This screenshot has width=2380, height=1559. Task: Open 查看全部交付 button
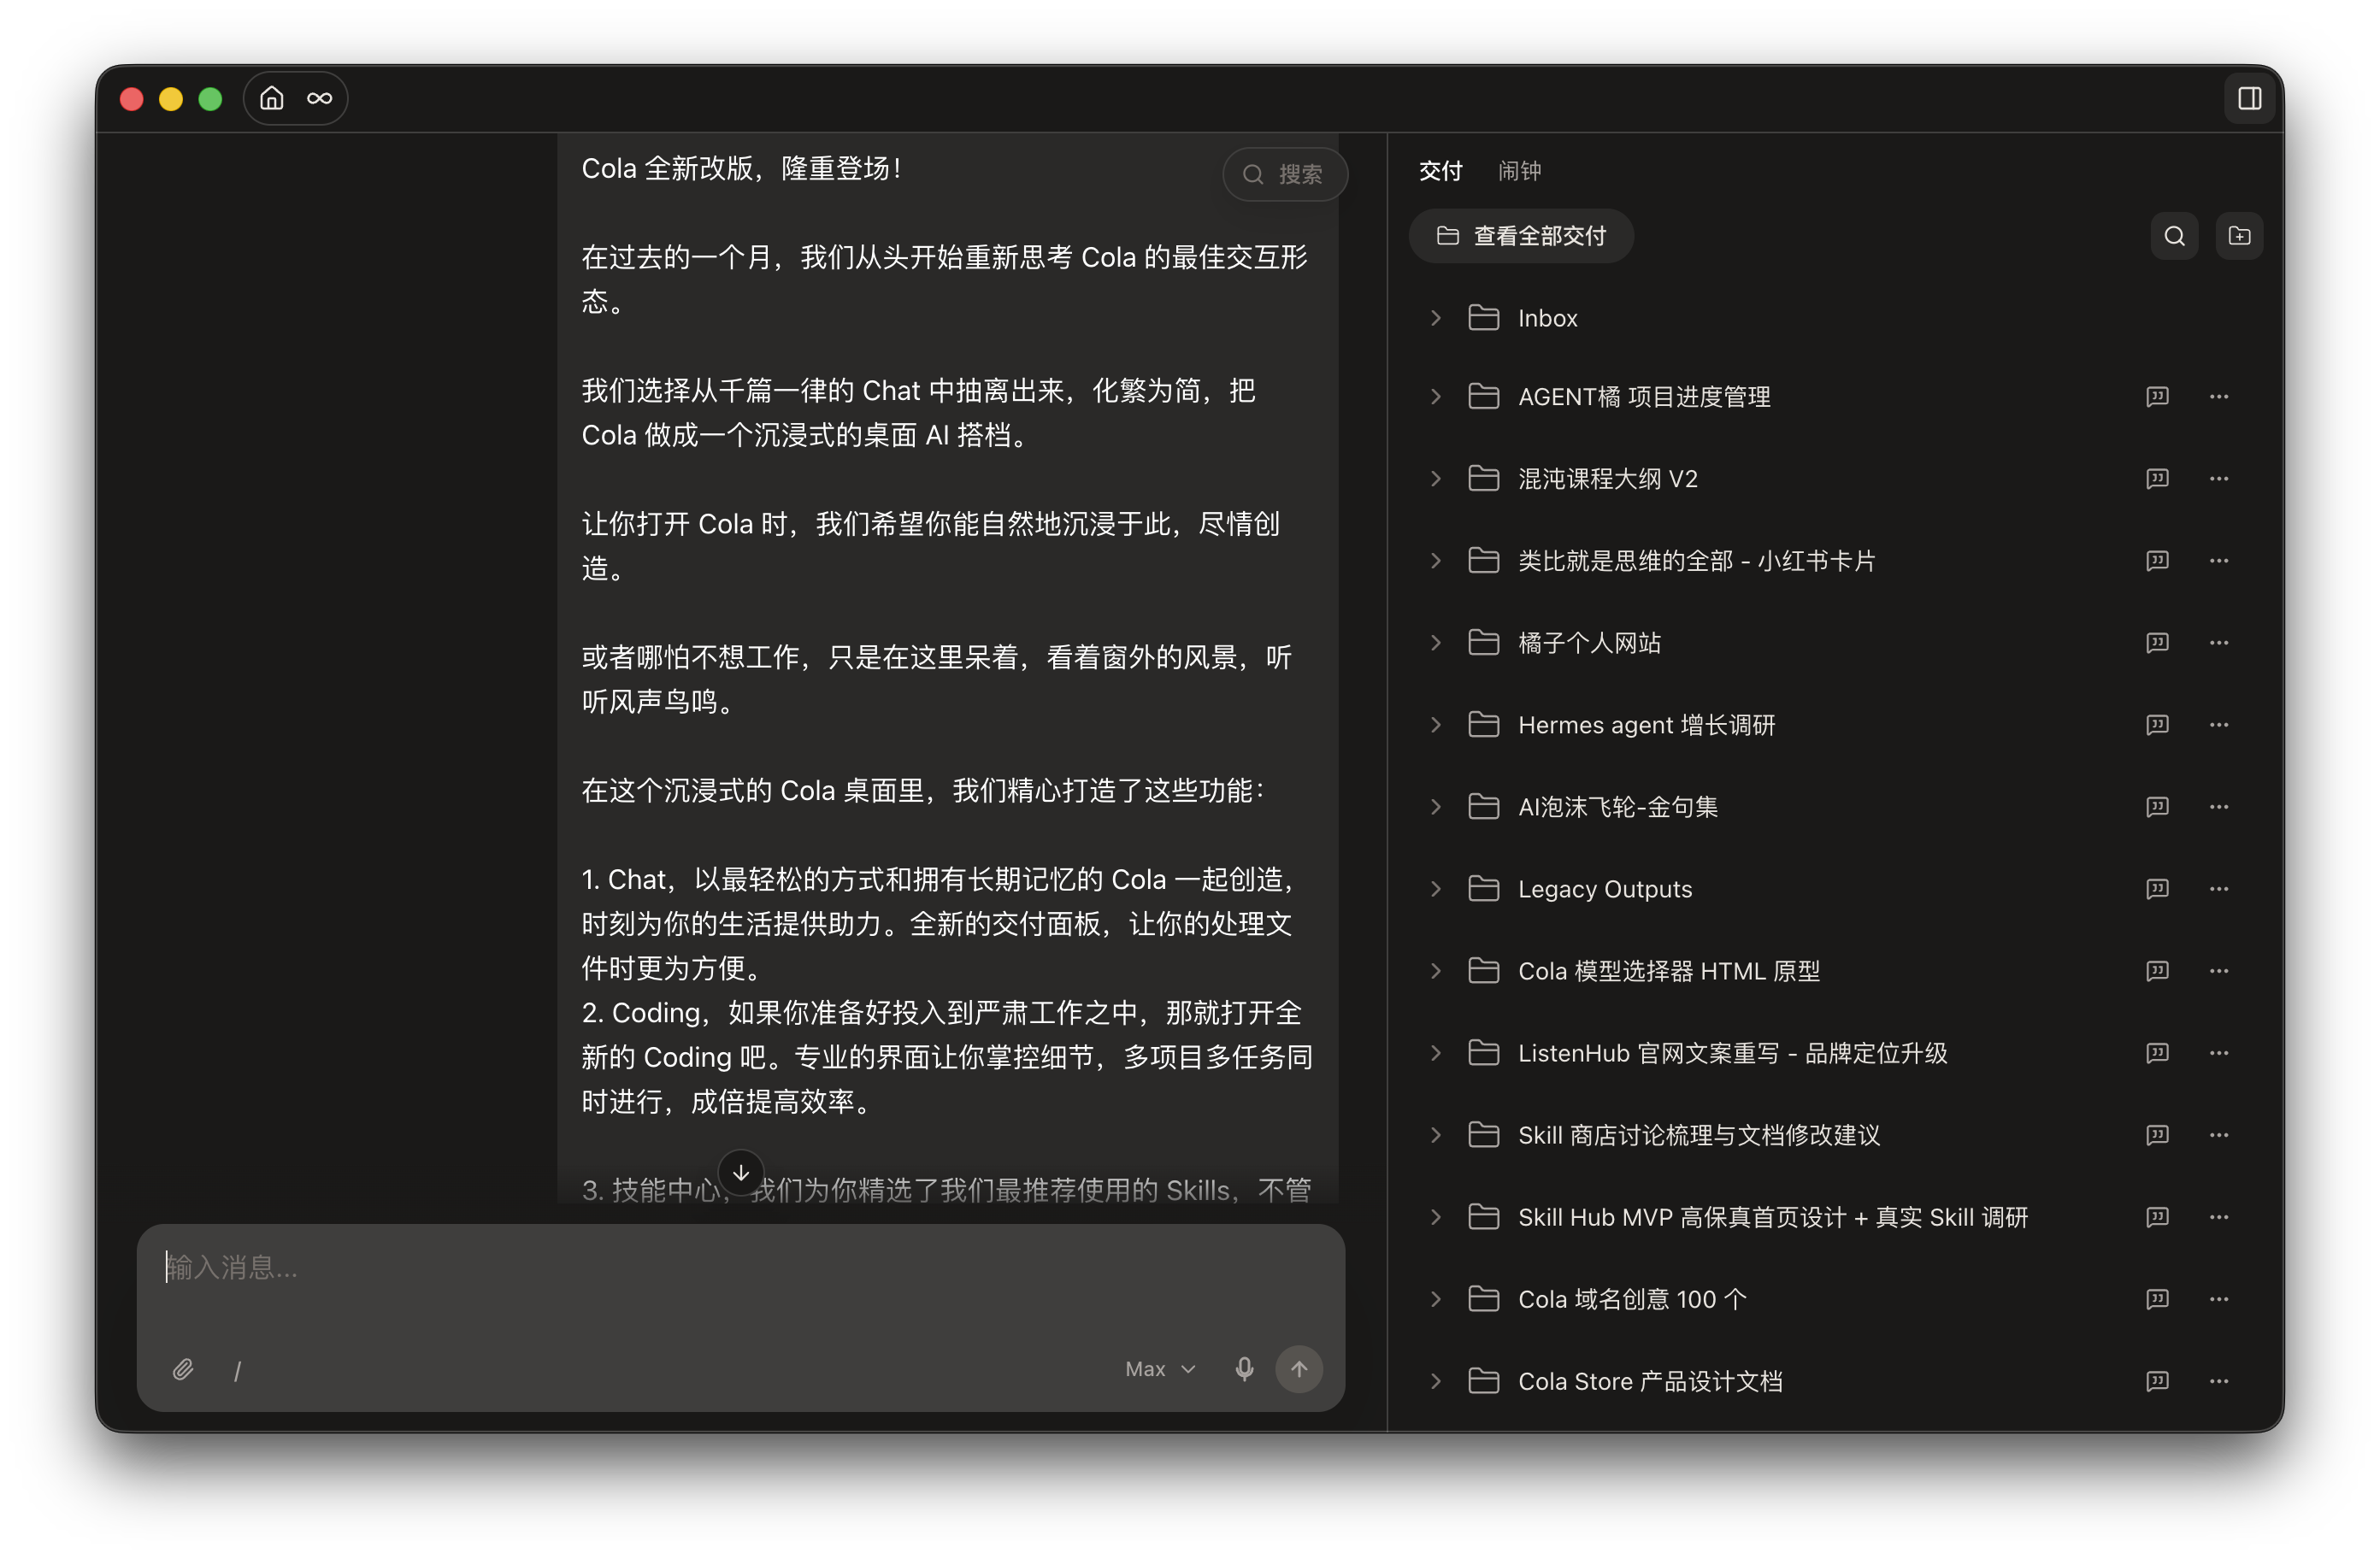tap(1521, 236)
